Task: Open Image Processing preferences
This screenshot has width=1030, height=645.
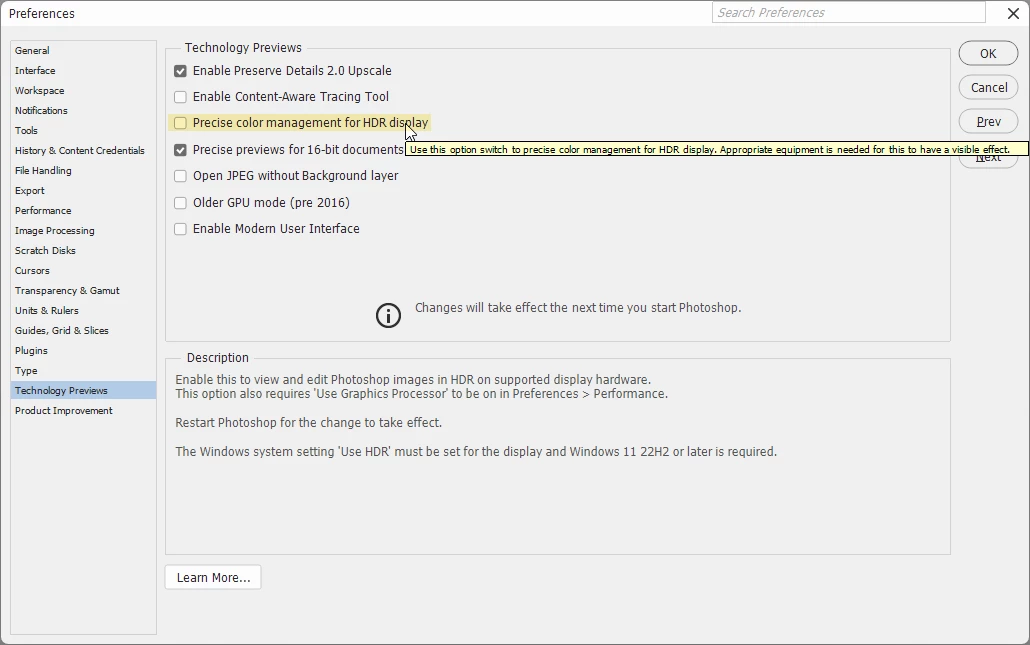Action: tap(83, 231)
